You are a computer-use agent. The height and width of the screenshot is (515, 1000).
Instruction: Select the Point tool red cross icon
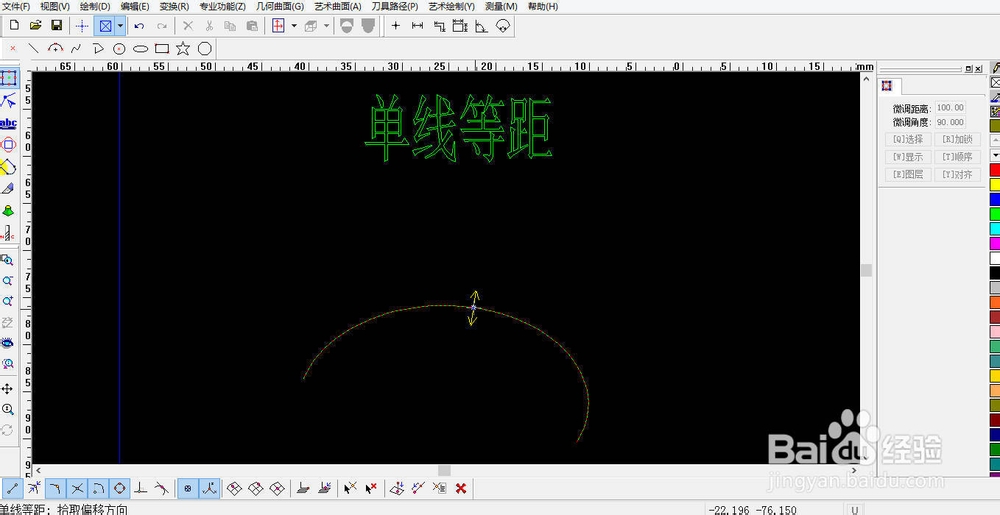coord(13,48)
